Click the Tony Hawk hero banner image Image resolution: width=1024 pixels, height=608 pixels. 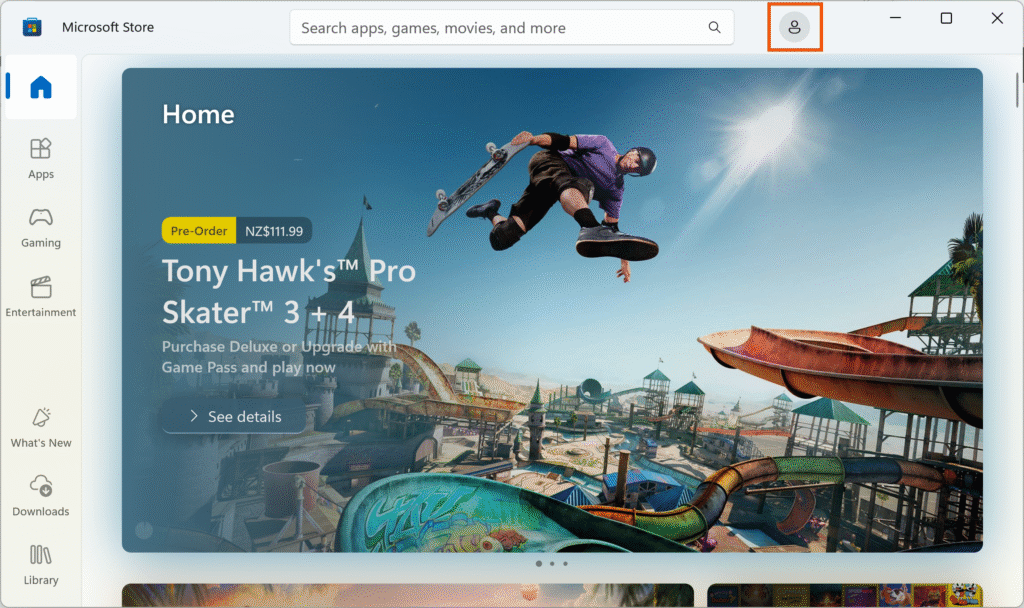(x=552, y=310)
